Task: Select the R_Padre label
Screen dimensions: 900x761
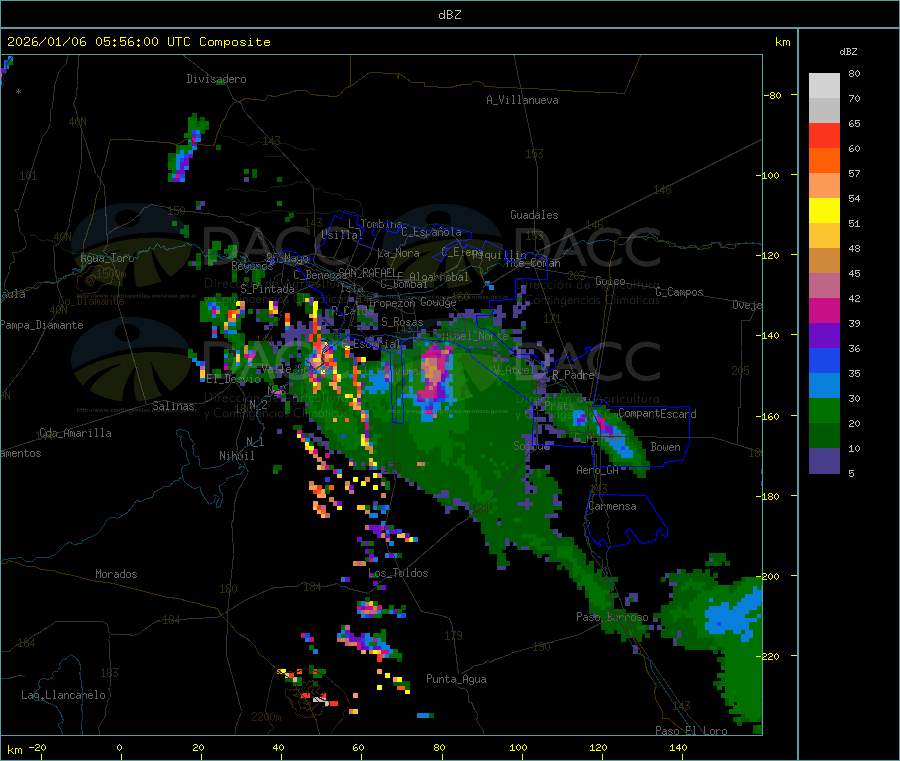Action: pyautogui.click(x=573, y=375)
